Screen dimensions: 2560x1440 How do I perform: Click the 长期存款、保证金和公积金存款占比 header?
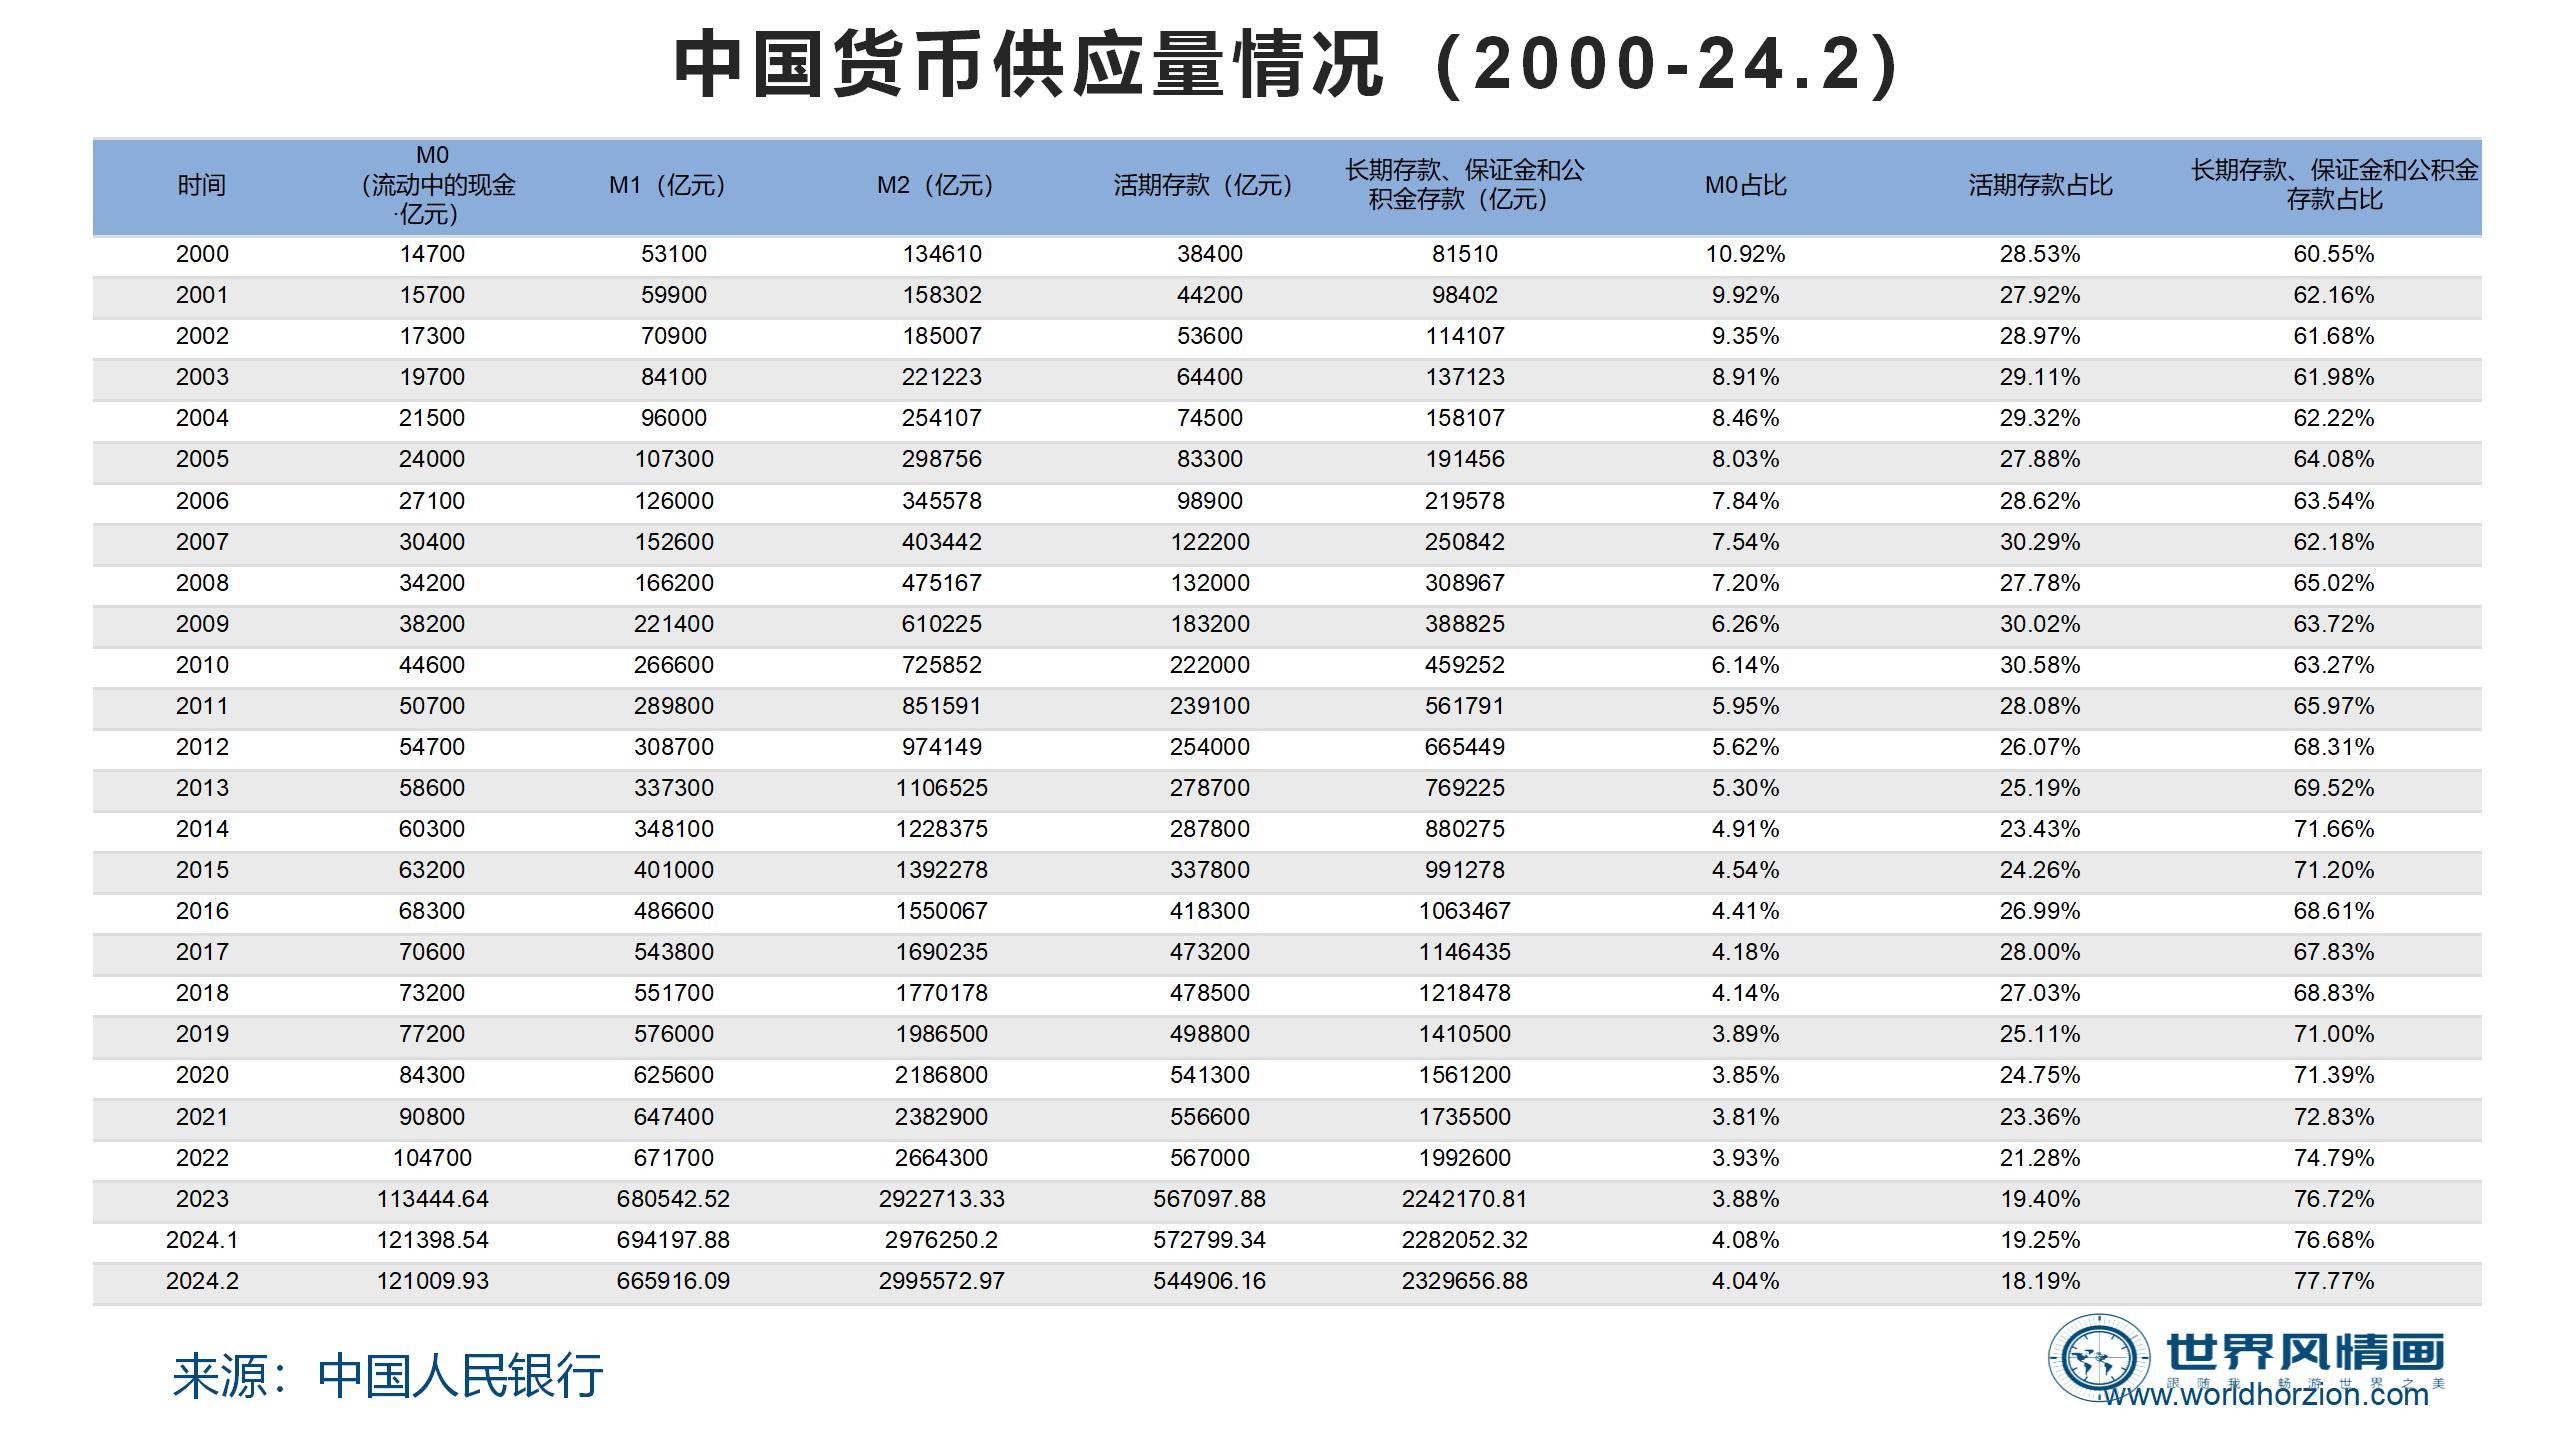pos(2330,185)
